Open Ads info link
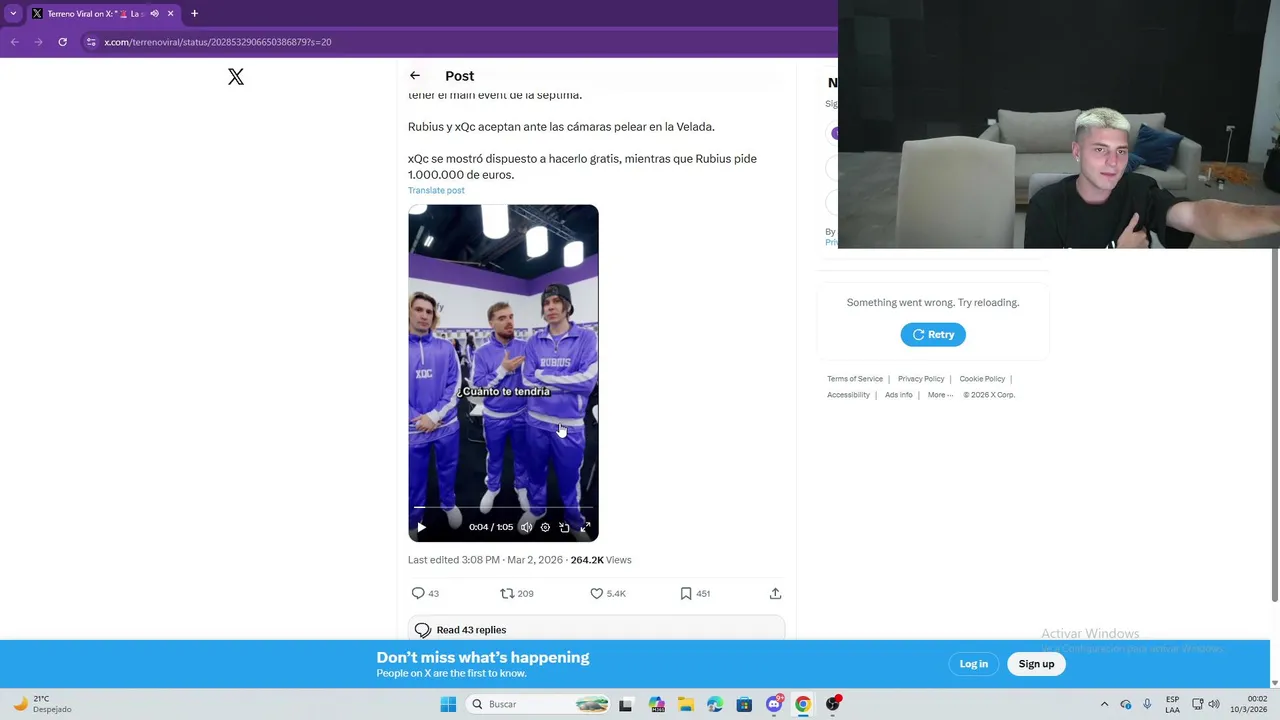The height and width of the screenshot is (720, 1280). coord(898,395)
